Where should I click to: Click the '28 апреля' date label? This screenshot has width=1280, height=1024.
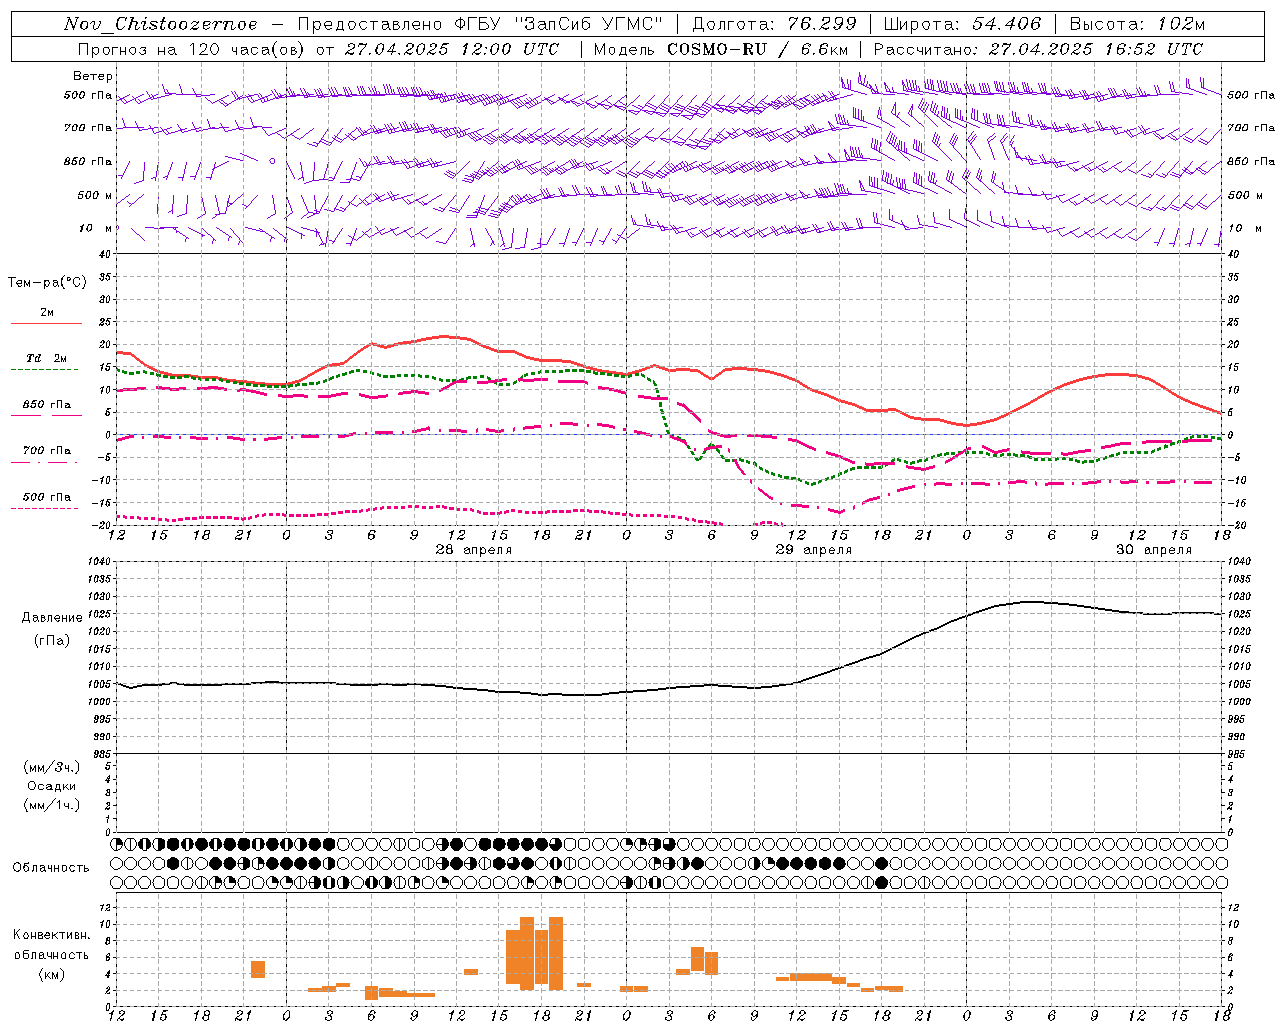pos(474,550)
